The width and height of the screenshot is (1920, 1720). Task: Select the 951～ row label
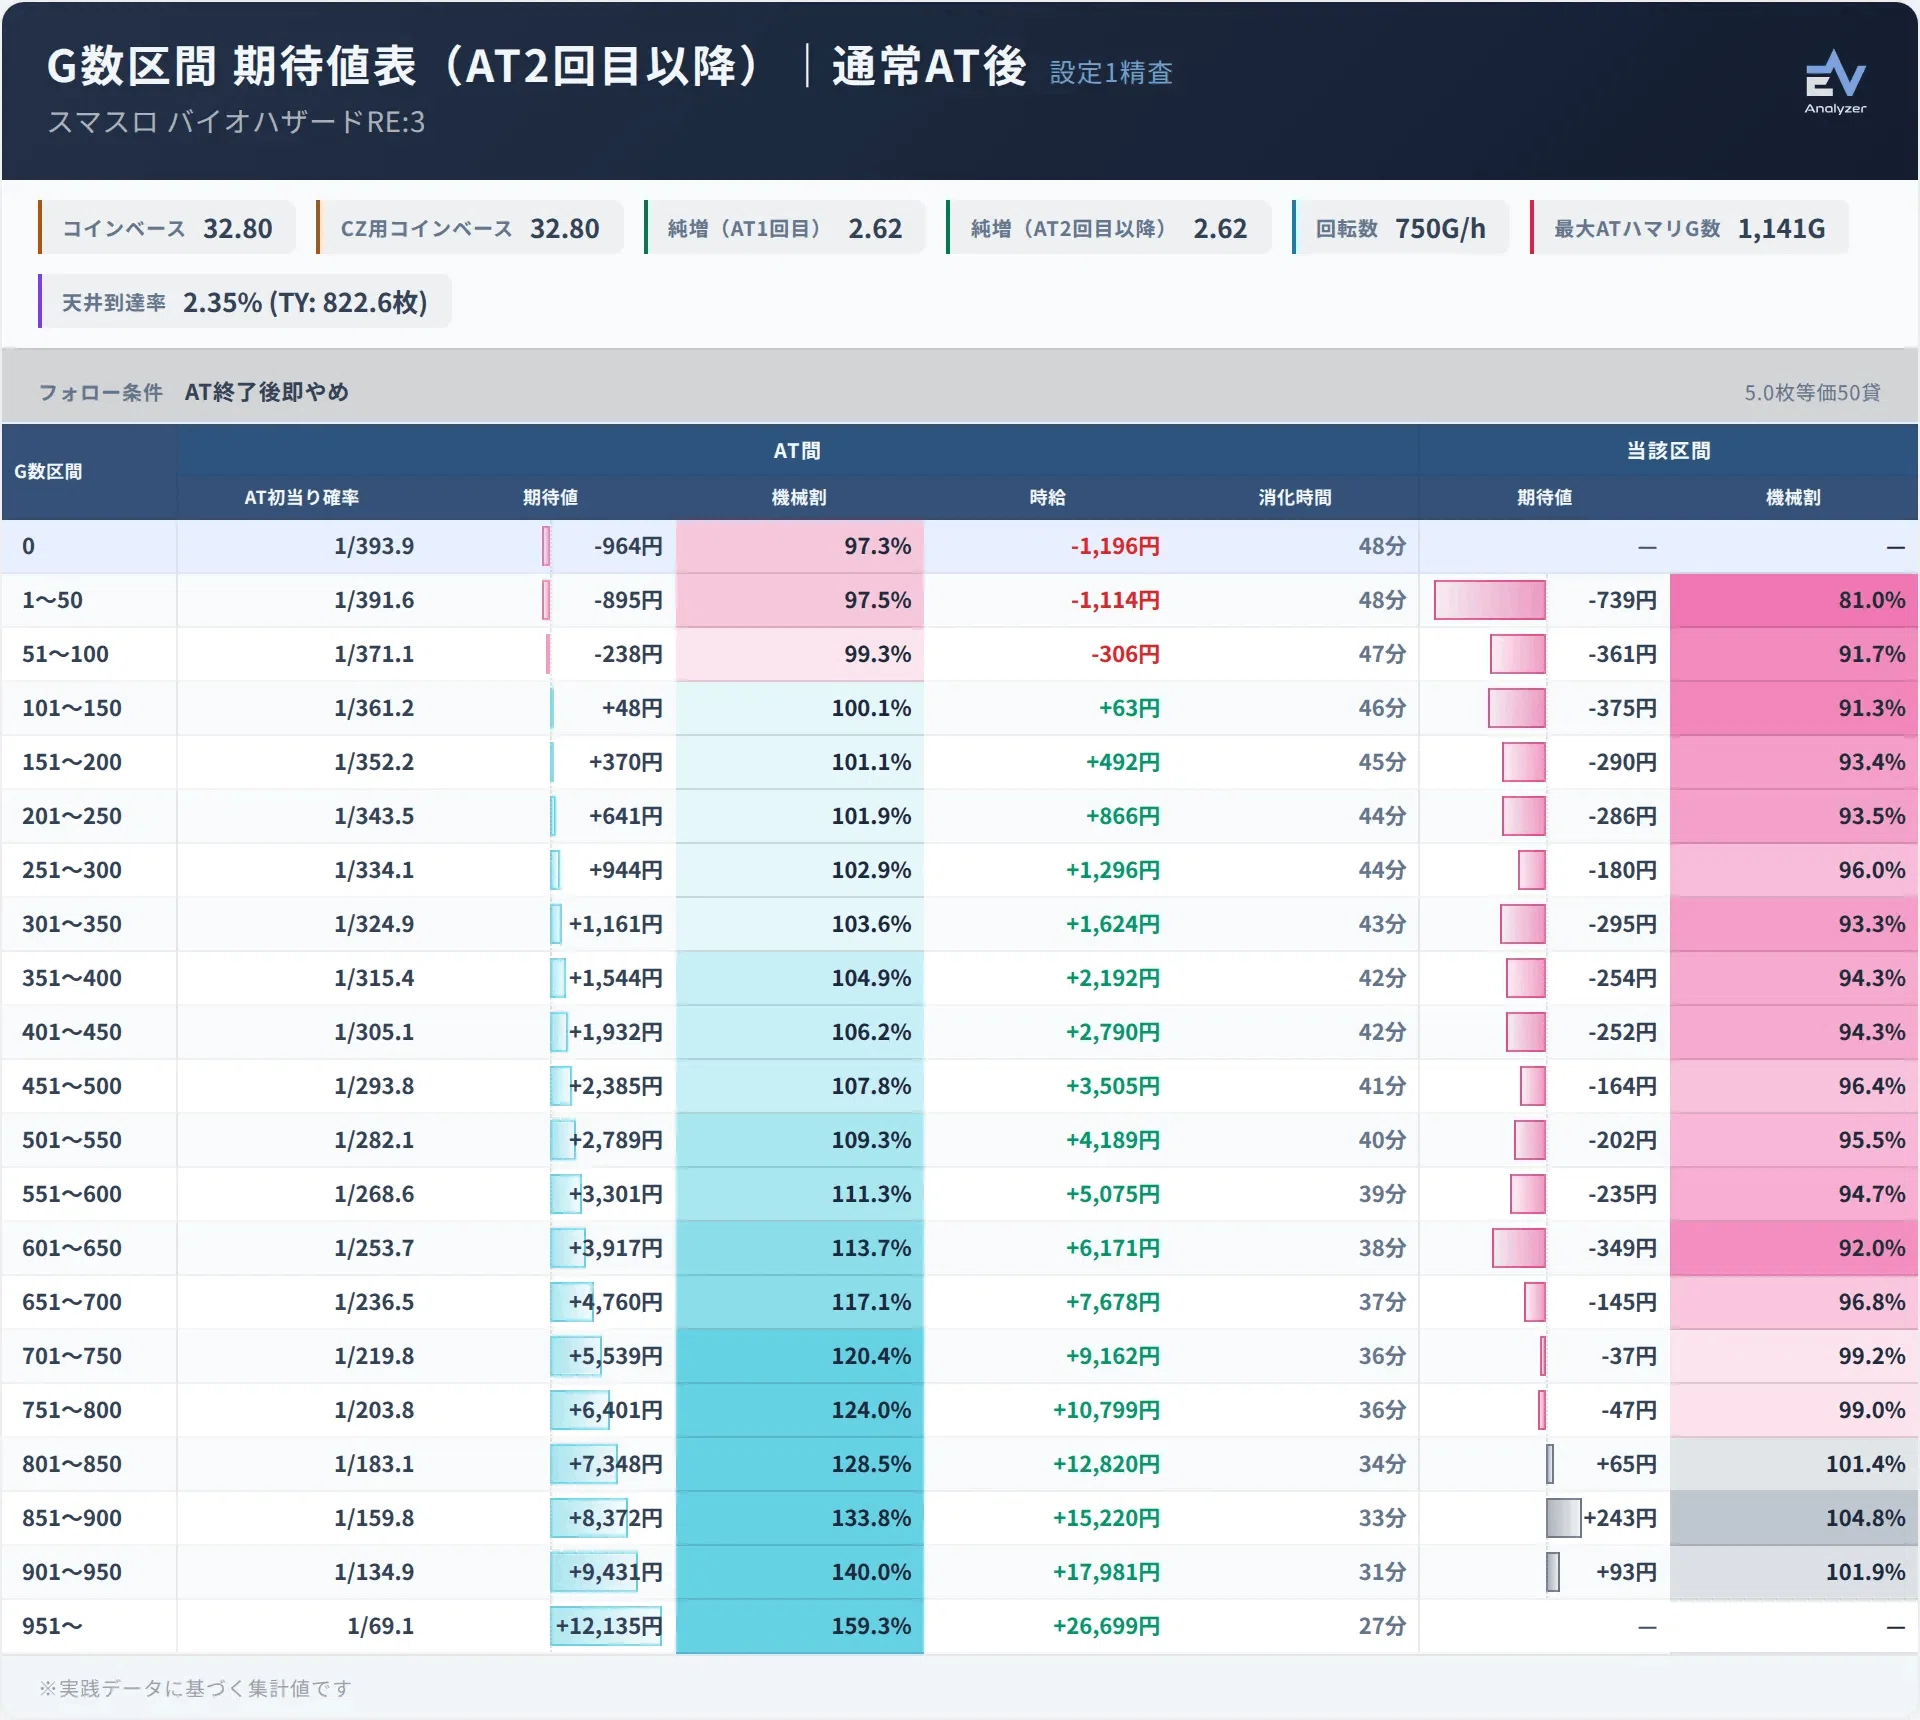click(53, 1626)
